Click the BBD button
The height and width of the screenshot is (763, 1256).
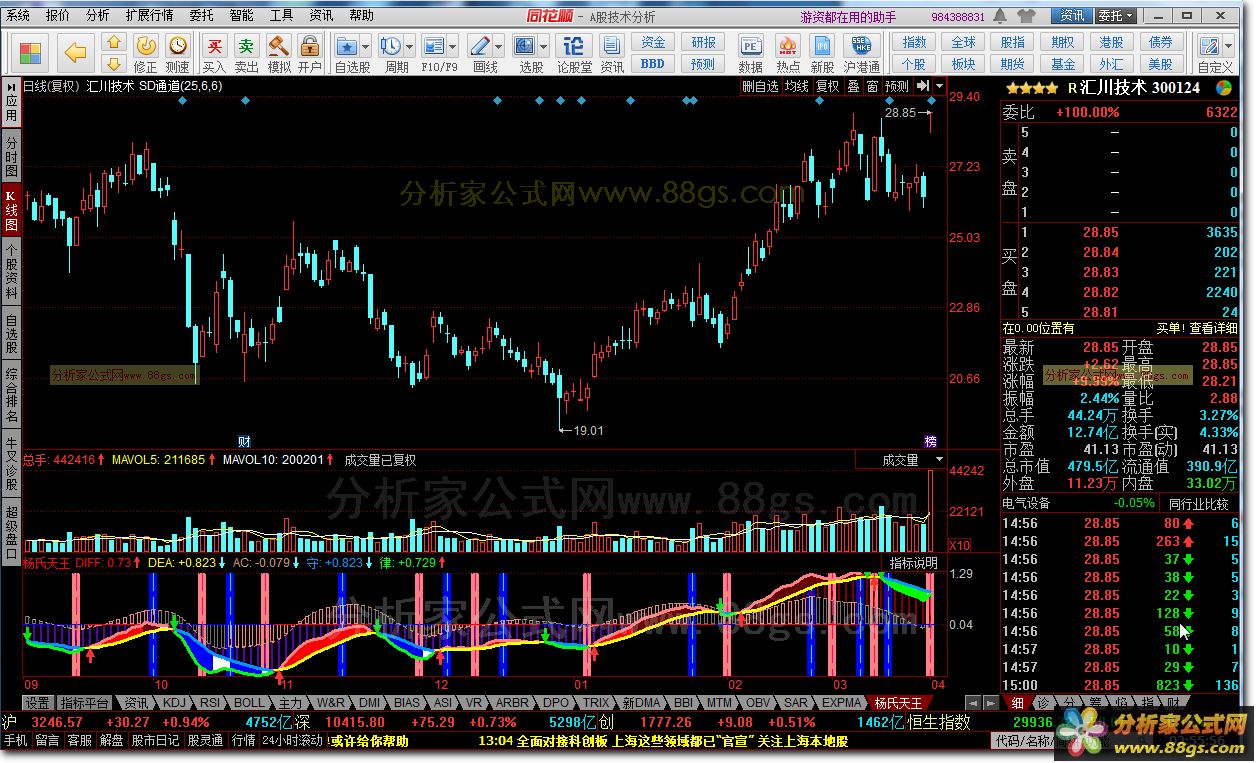click(652, 63)
